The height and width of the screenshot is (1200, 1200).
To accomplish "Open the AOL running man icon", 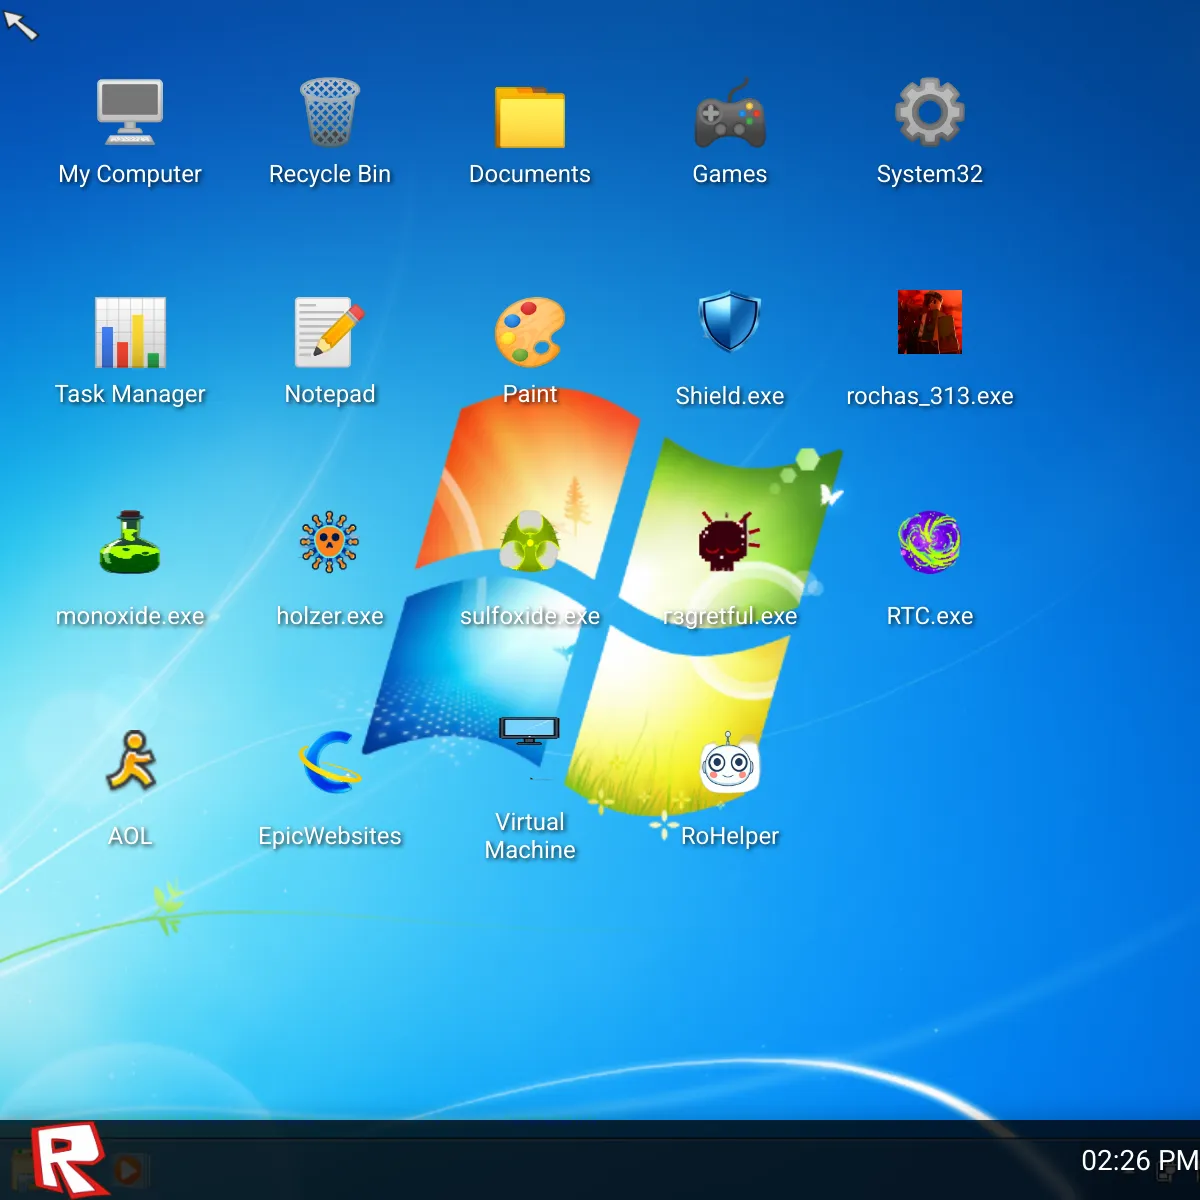I will point(131,761).
